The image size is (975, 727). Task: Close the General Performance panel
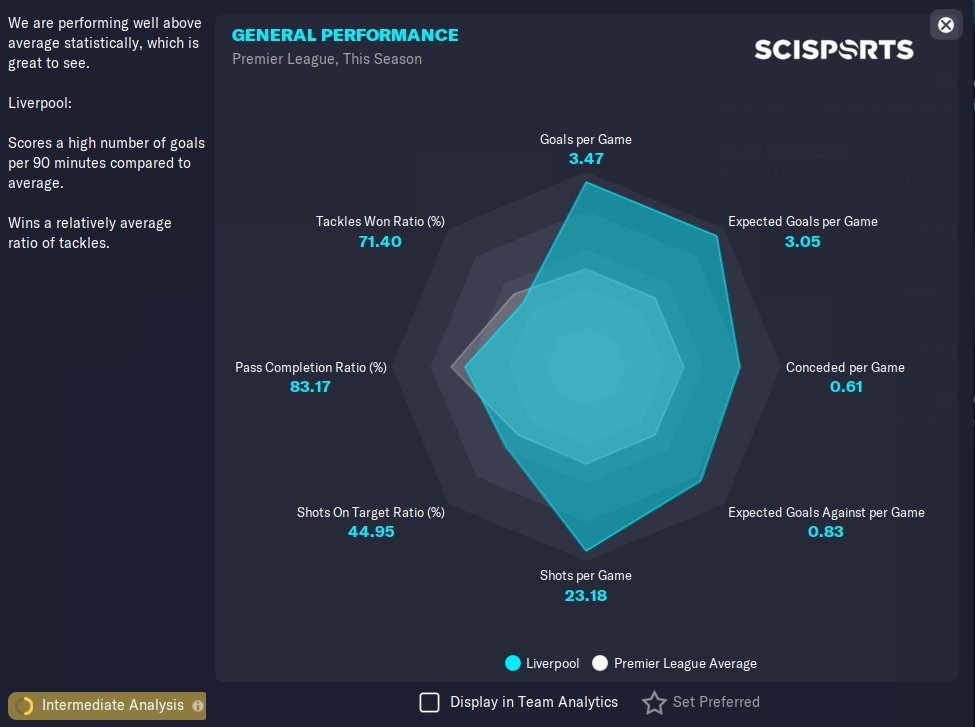click(x=945, y=25)
